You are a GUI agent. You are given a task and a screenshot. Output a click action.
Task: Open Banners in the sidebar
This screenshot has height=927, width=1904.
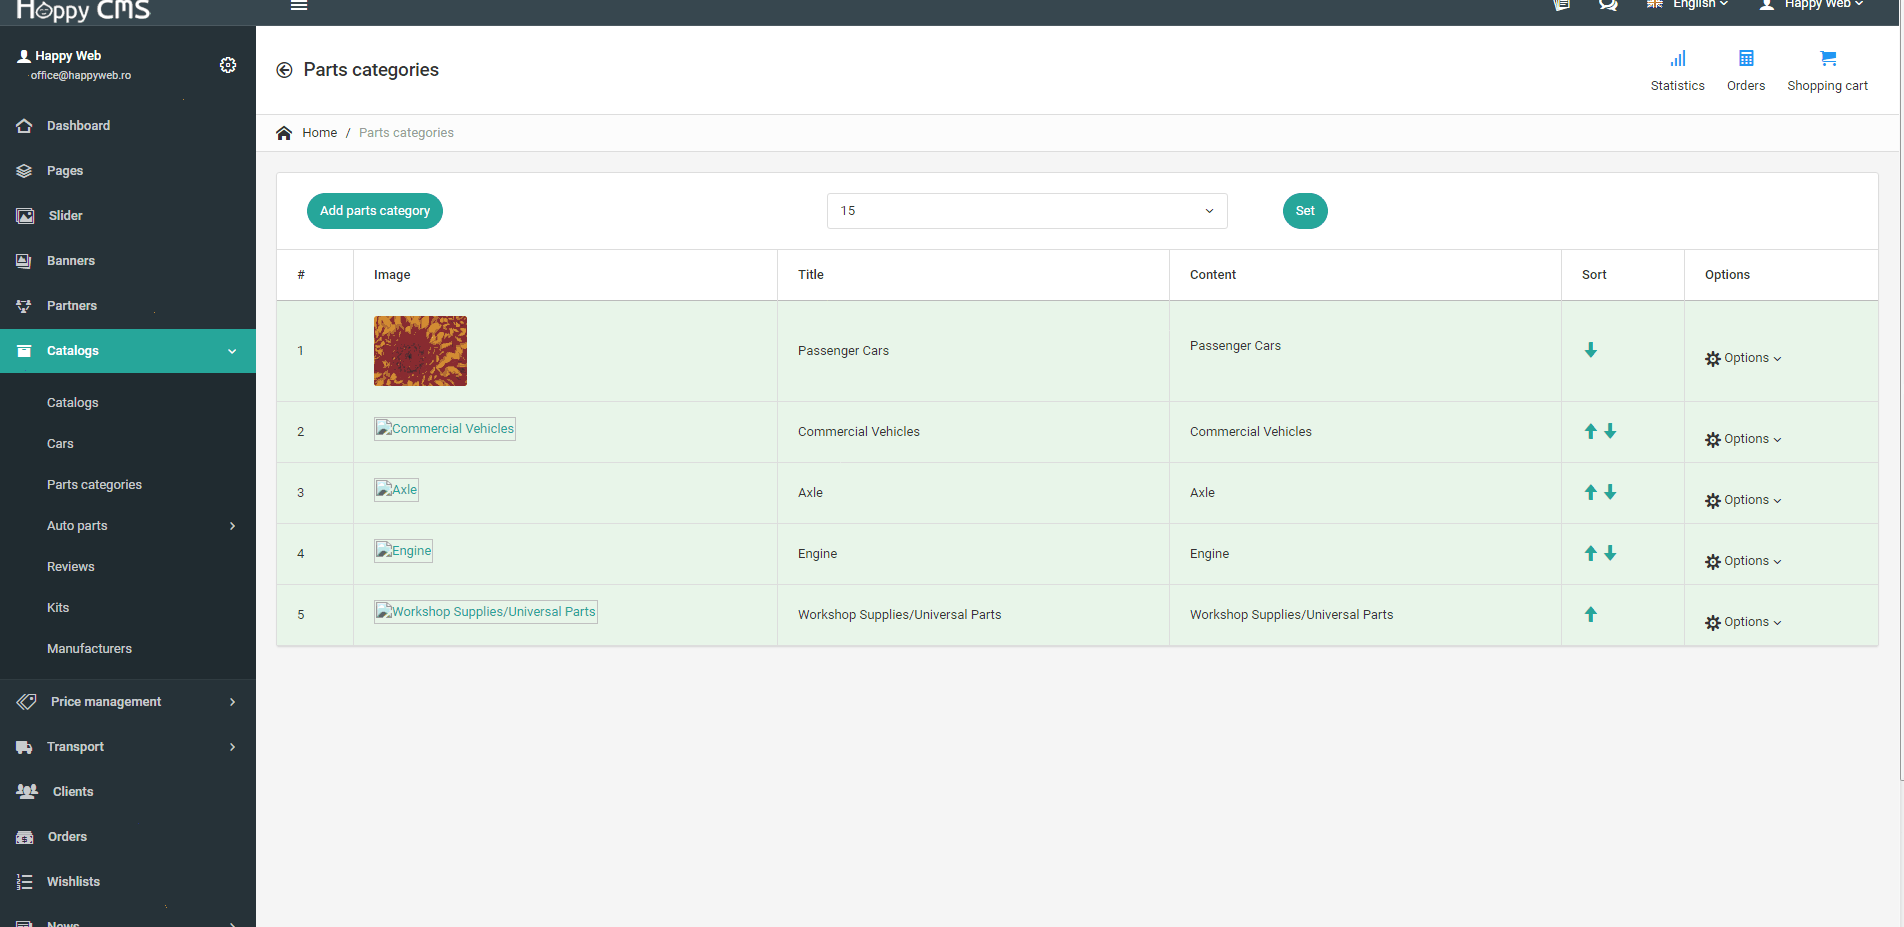128,261
